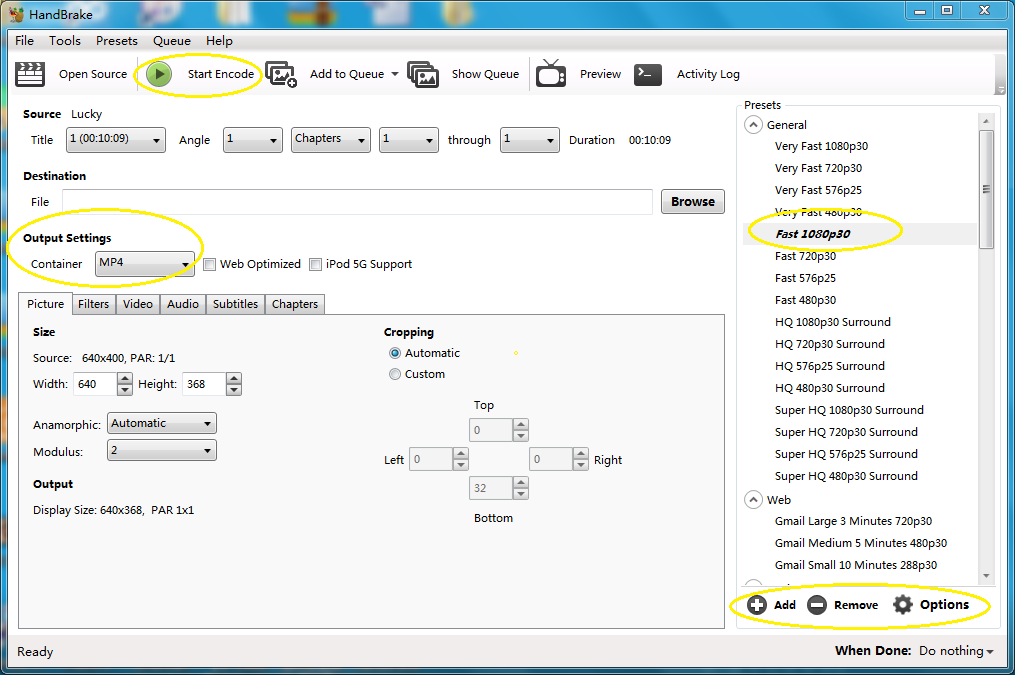Click the destination File input field
1015x675 pixels.
357,201
